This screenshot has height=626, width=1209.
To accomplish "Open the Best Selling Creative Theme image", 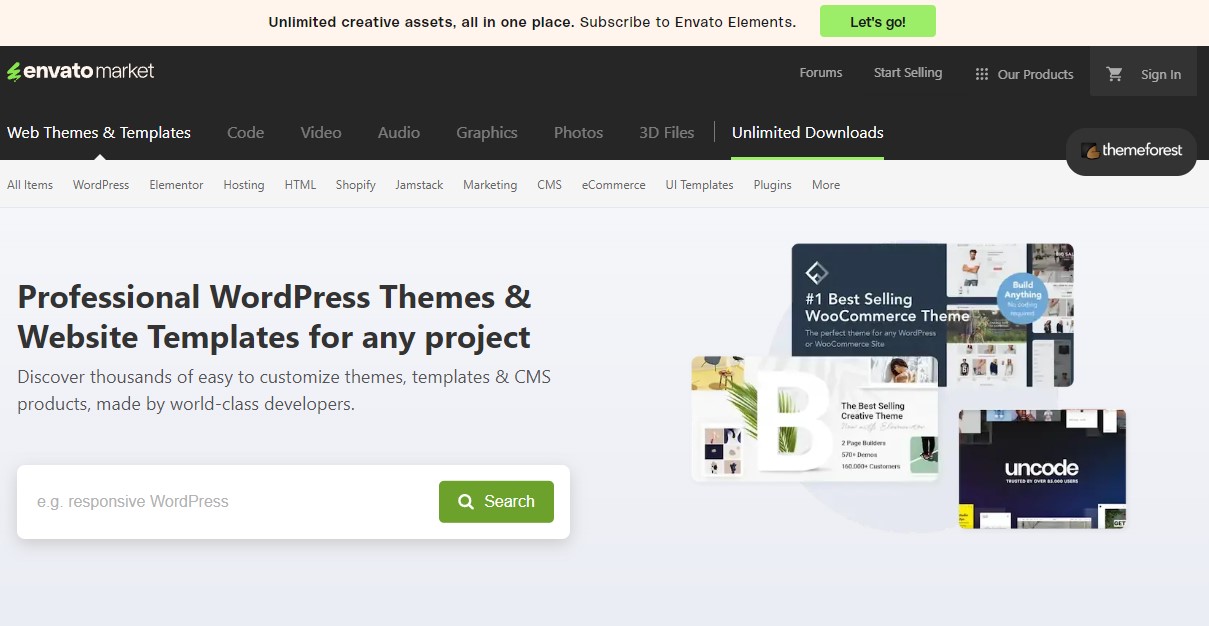I will 815,418.
